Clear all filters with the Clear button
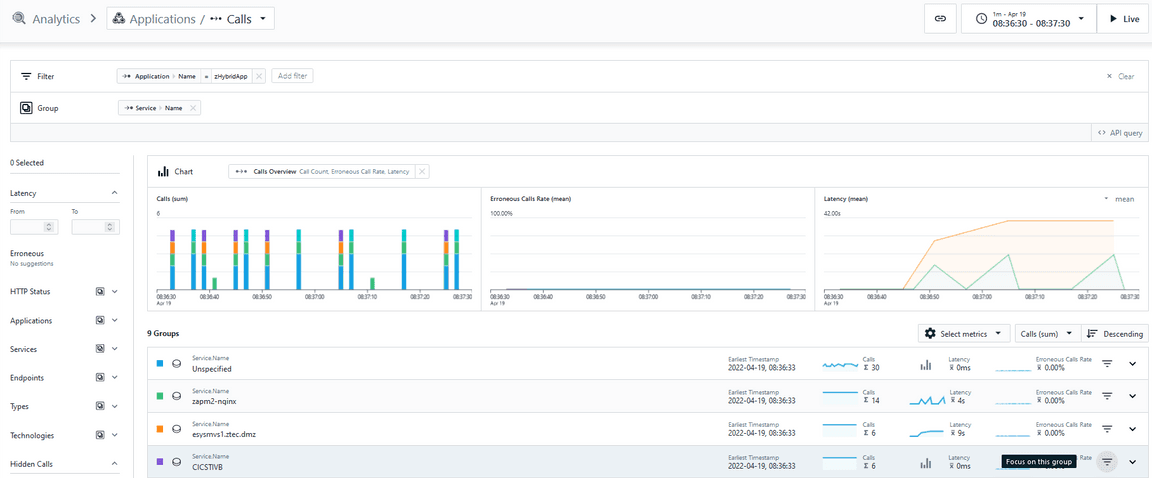This screenshot has width=1152, height=478. pos(1120,76)
